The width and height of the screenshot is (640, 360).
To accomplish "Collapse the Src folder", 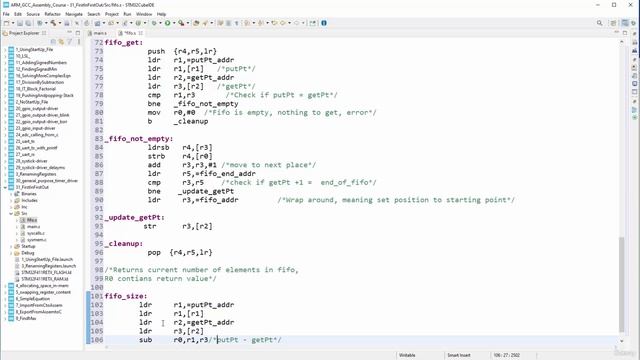I will point(11,213).
